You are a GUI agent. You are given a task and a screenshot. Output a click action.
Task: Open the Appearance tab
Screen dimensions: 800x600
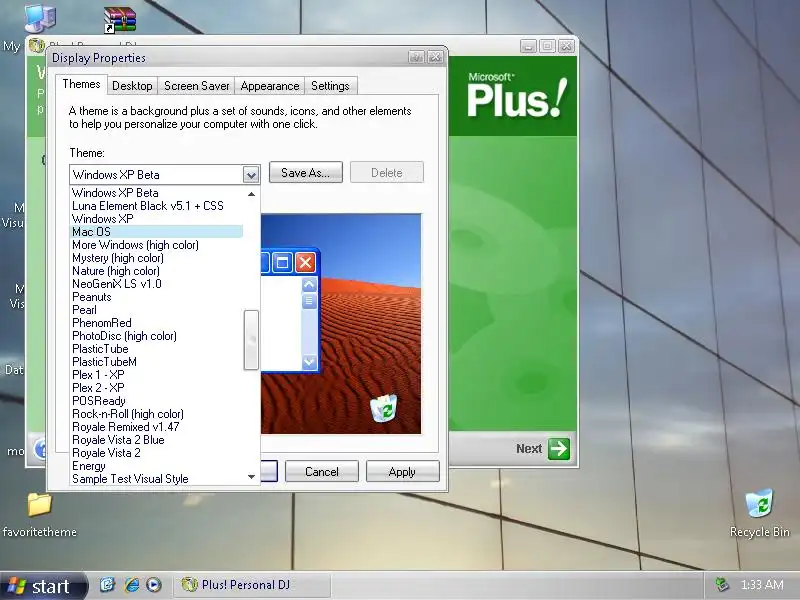click(x=270, y=86)
